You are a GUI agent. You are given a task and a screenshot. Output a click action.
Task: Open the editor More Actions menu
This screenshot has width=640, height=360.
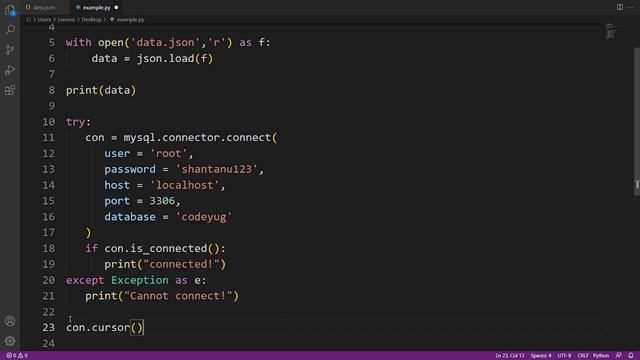(631, 7)
